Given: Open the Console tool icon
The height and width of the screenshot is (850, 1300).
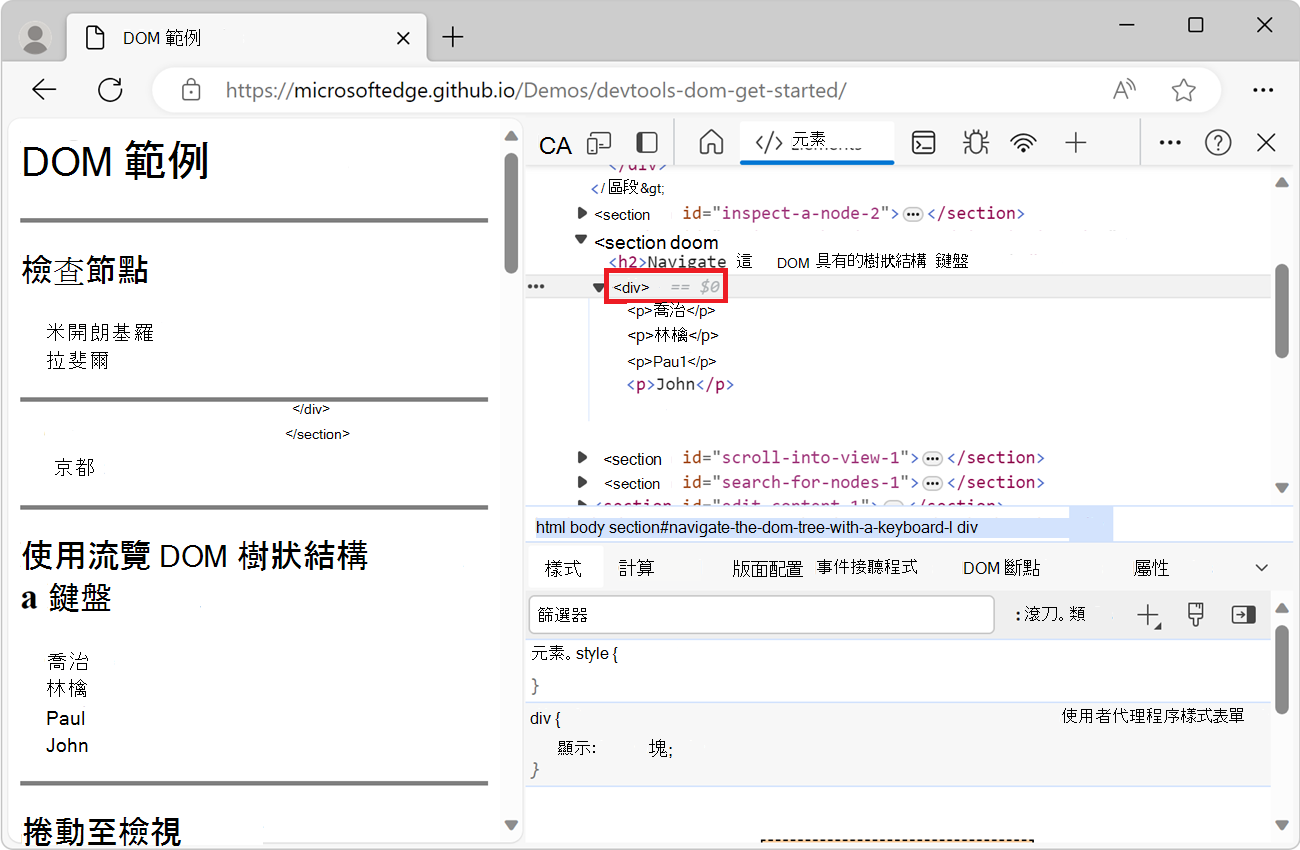Looking at the screenshot, I should click(923, 143).
